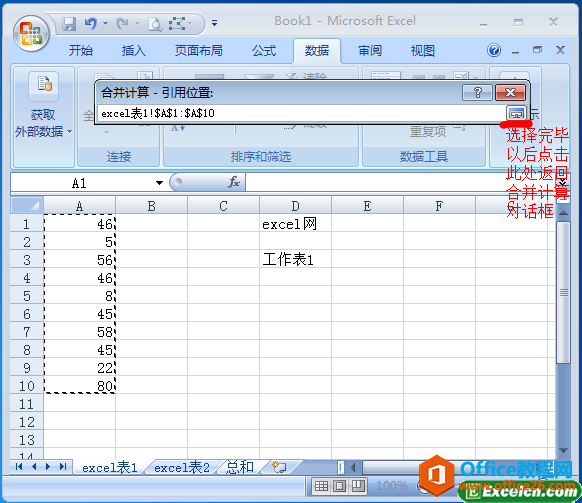582x503 pixels.
Task: Open the Name Box dropdown arrow
Action: click(x=159, y=183)
